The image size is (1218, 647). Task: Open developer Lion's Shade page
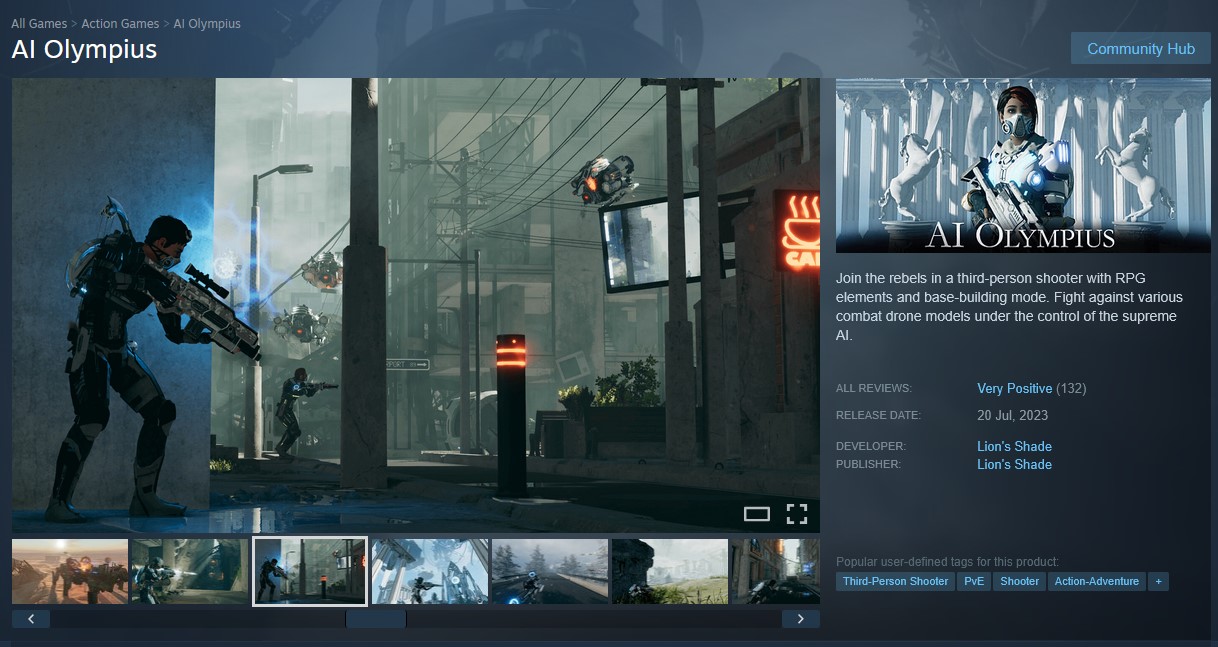(1014, 446)
